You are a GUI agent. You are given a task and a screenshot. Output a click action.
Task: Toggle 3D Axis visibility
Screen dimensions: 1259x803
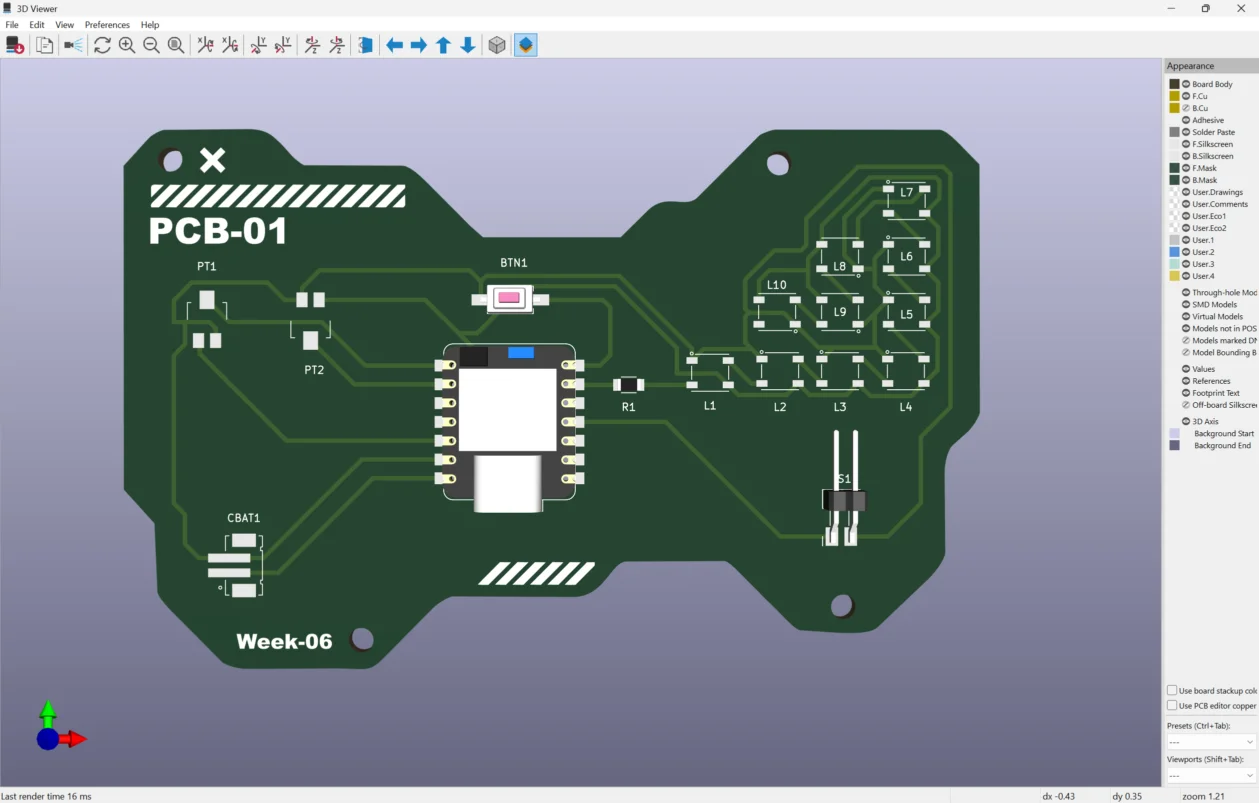1186,422
